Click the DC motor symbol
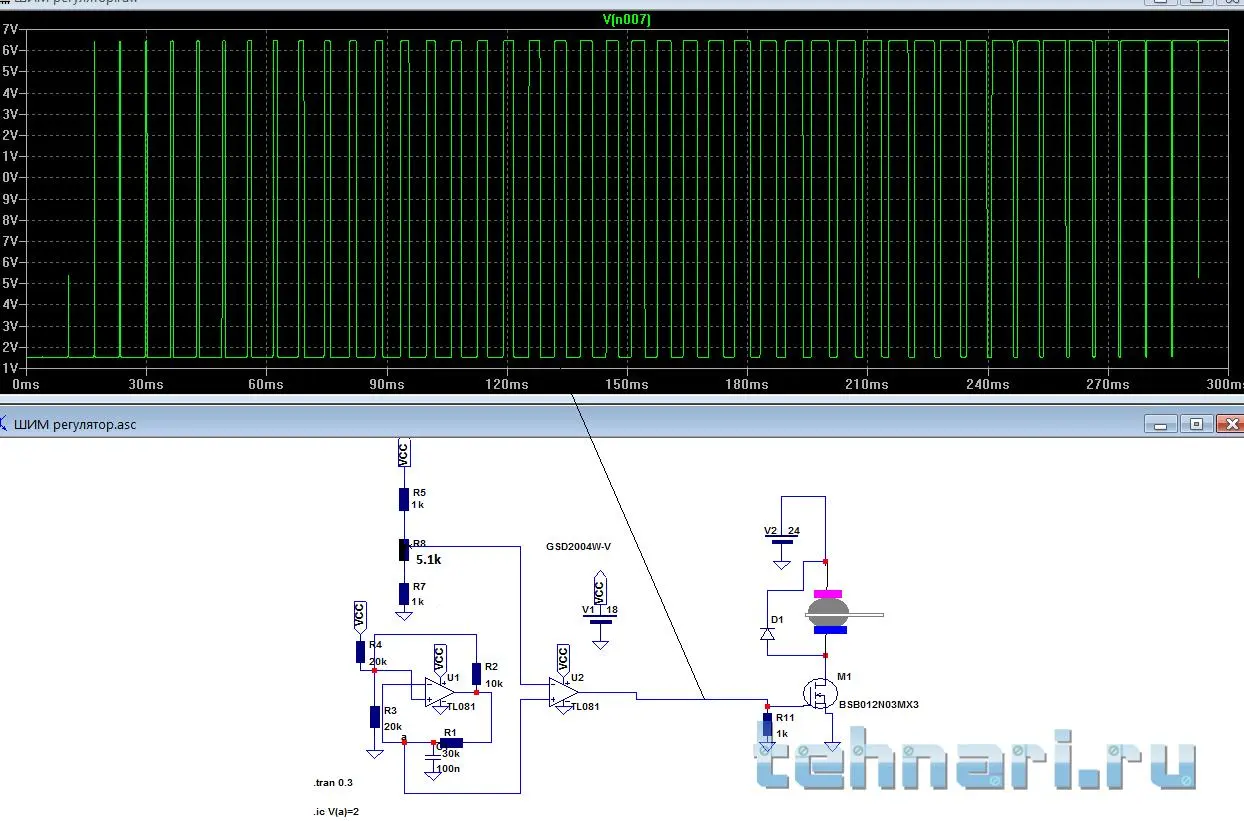The width and height of the screenshot is (1244, 821). point(829,612)
